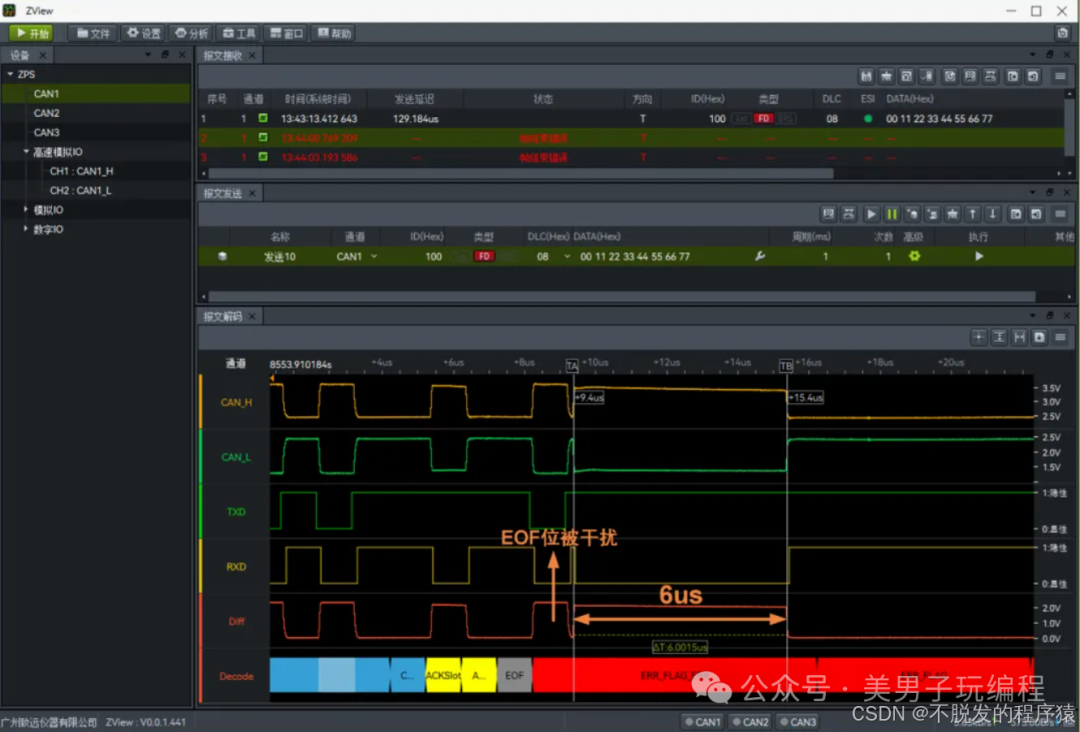
Task: Open the DLC dropdown in send row
Action: pyautogui.click(x=567, y=256)
